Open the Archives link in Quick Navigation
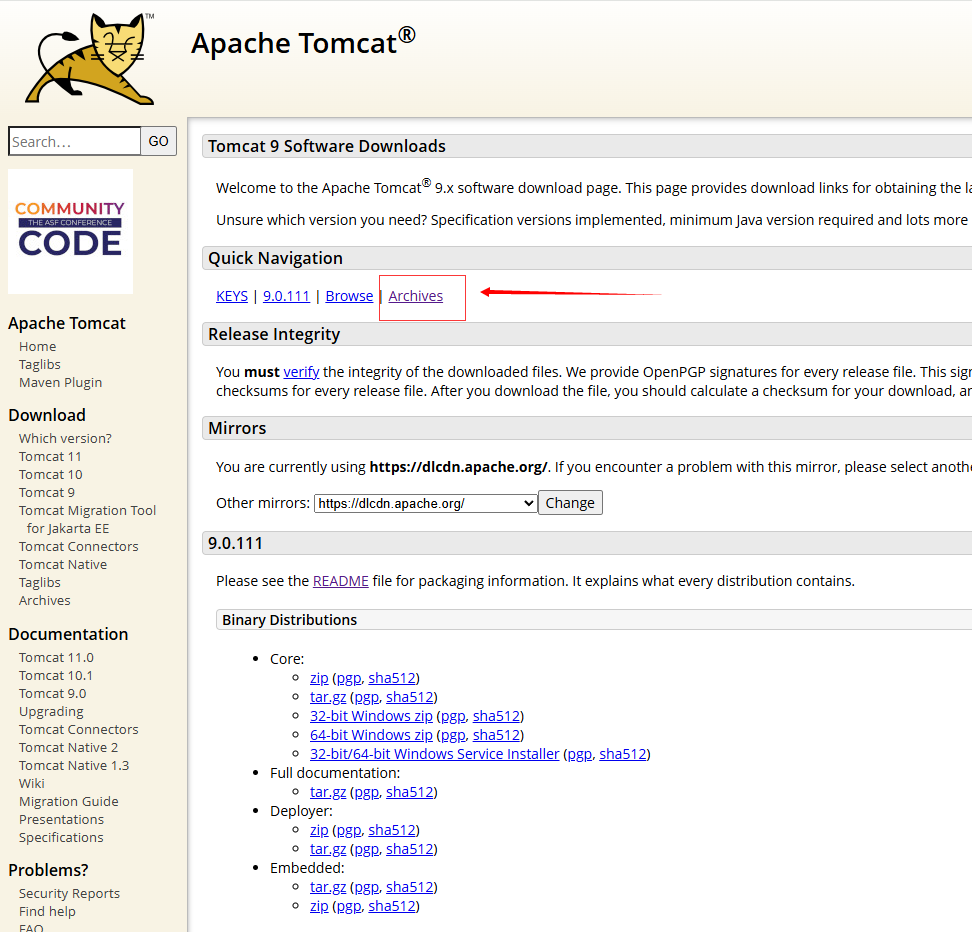This screenshot has height=932, width=972. coord(416,296)
